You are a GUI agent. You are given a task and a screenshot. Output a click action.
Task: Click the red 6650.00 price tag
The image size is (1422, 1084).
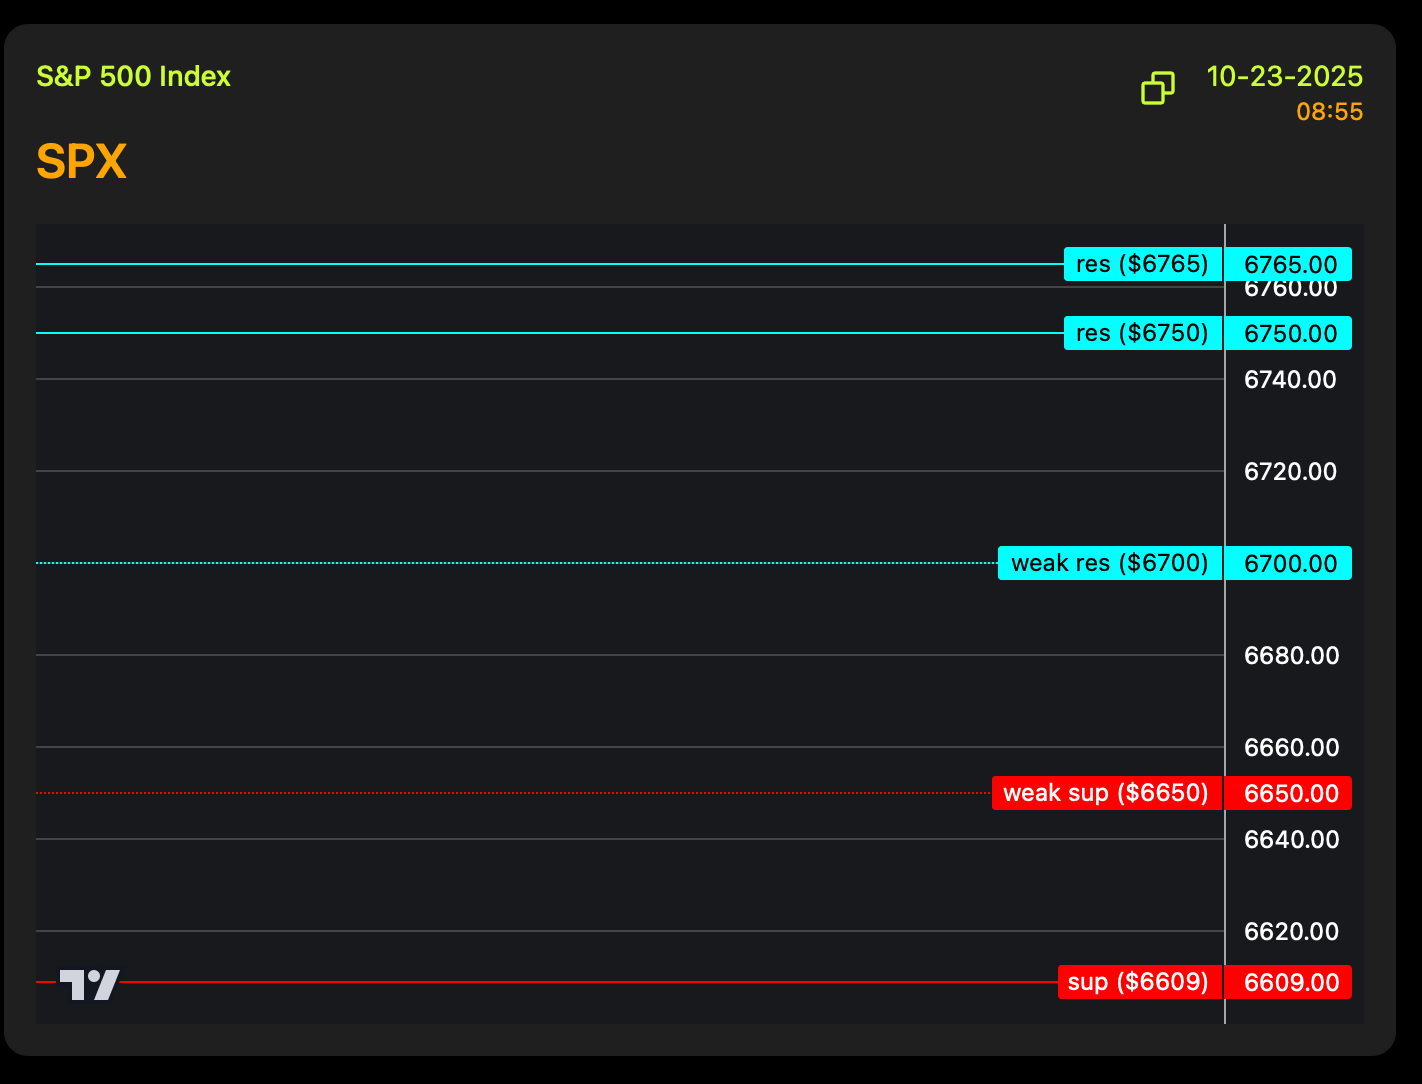tap(1289, 793)
